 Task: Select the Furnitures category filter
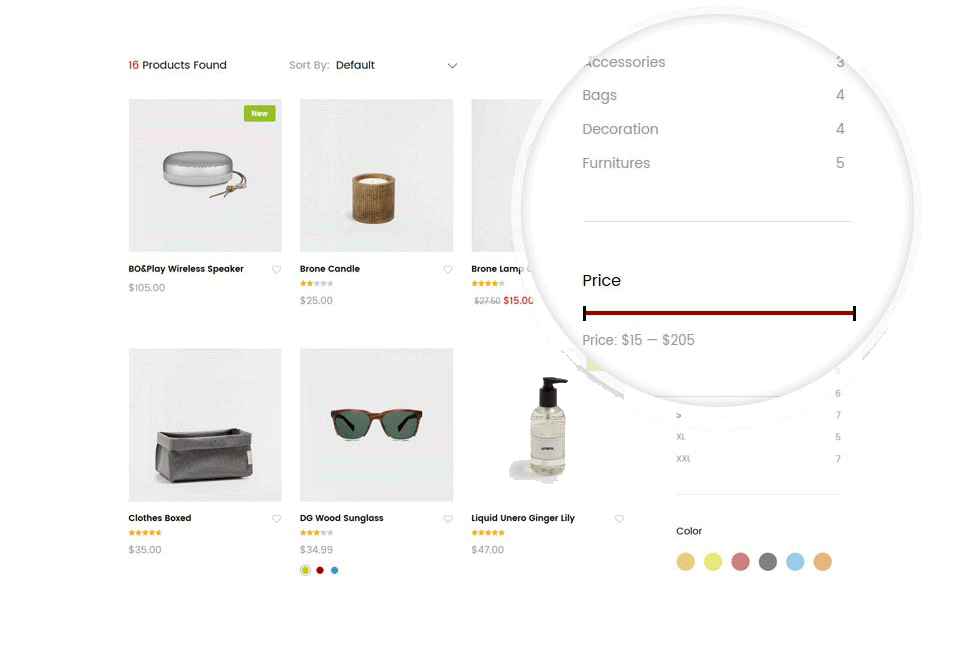[x=616, y=163]
